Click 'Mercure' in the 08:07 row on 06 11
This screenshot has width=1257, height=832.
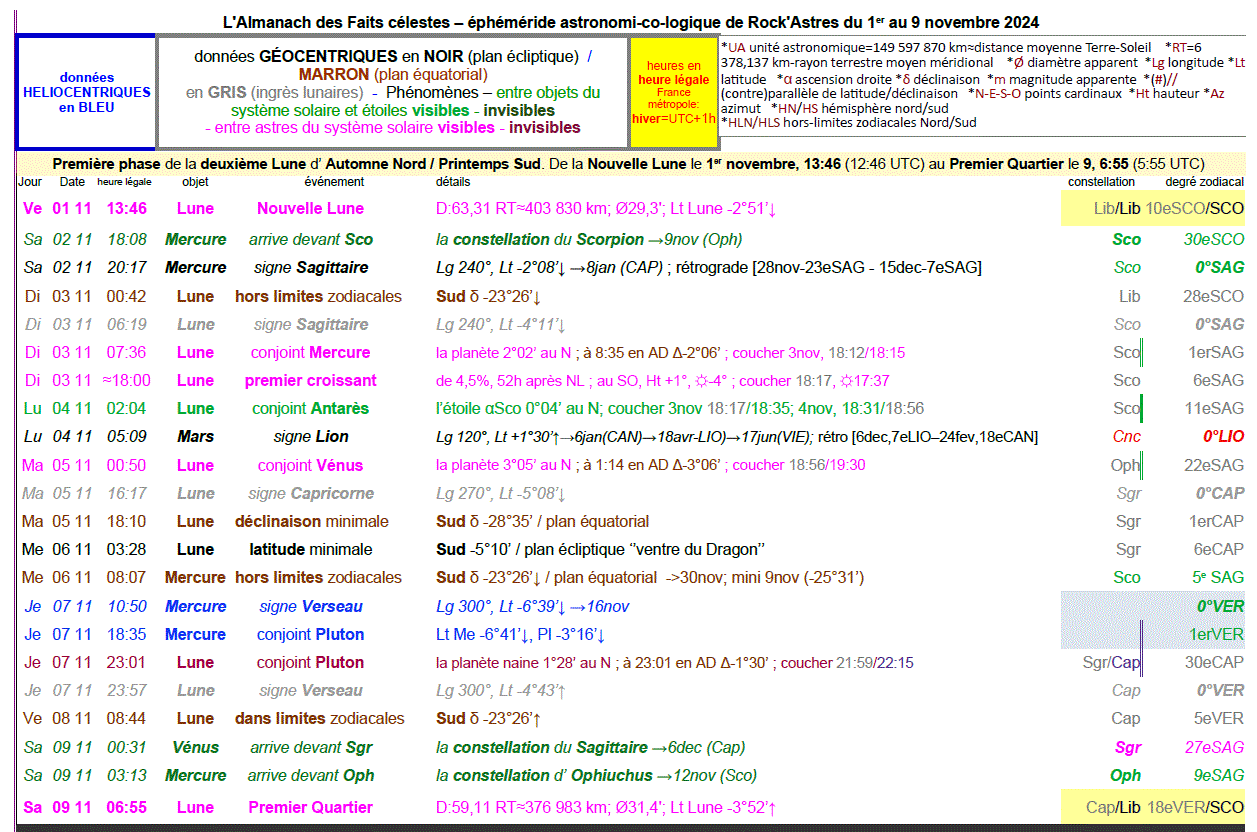tap(195, 578)
